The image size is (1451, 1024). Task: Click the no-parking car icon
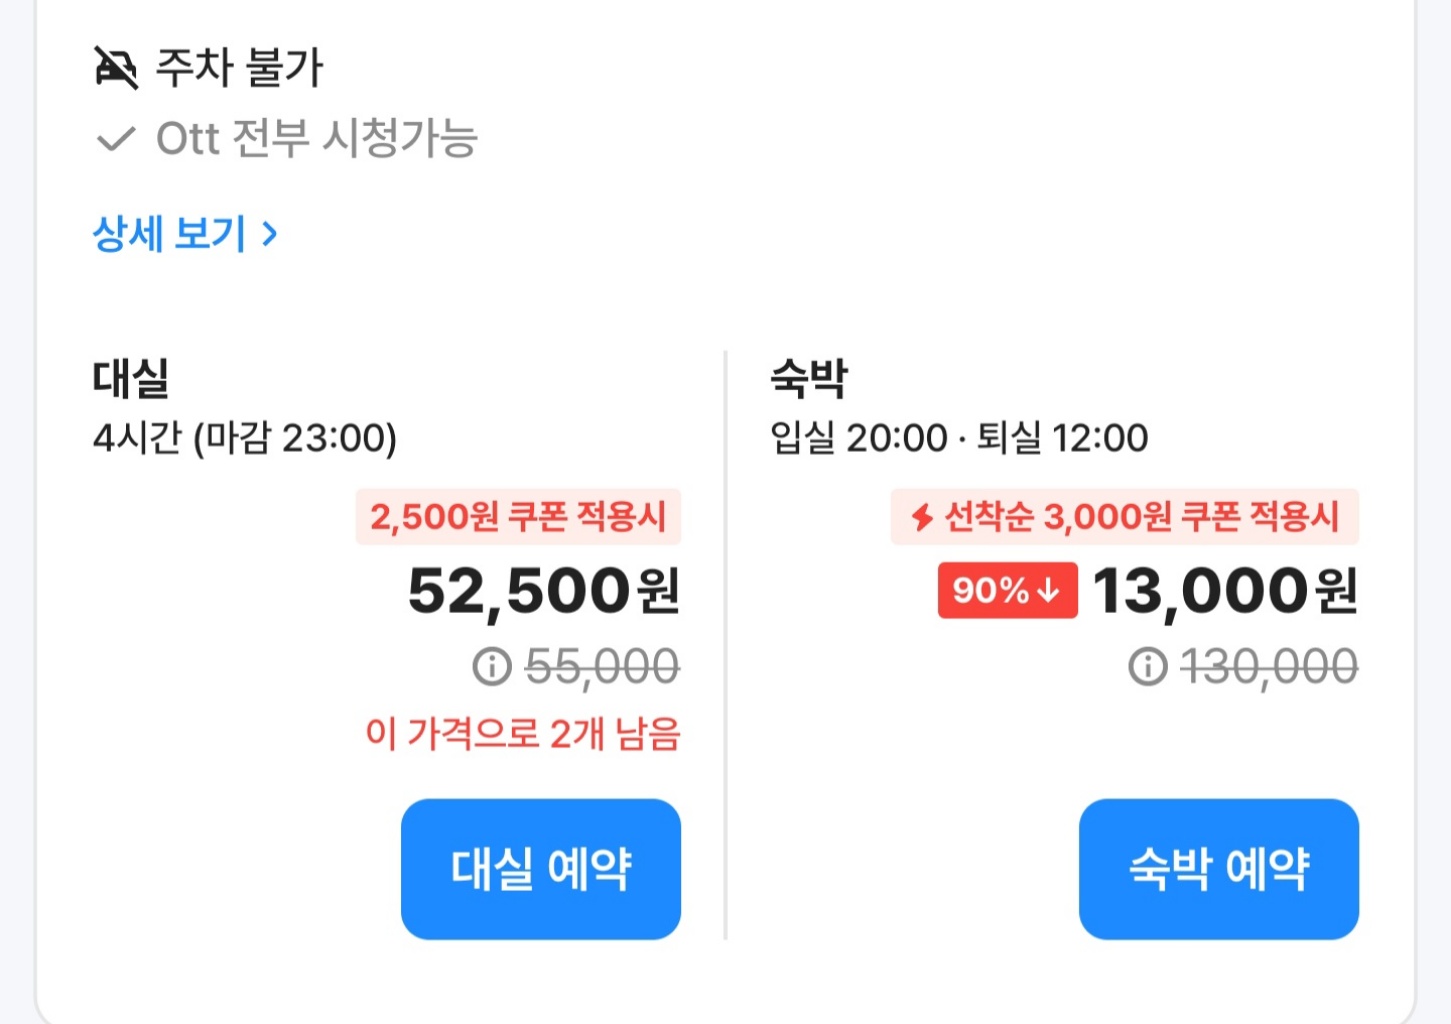click(116, 68)
